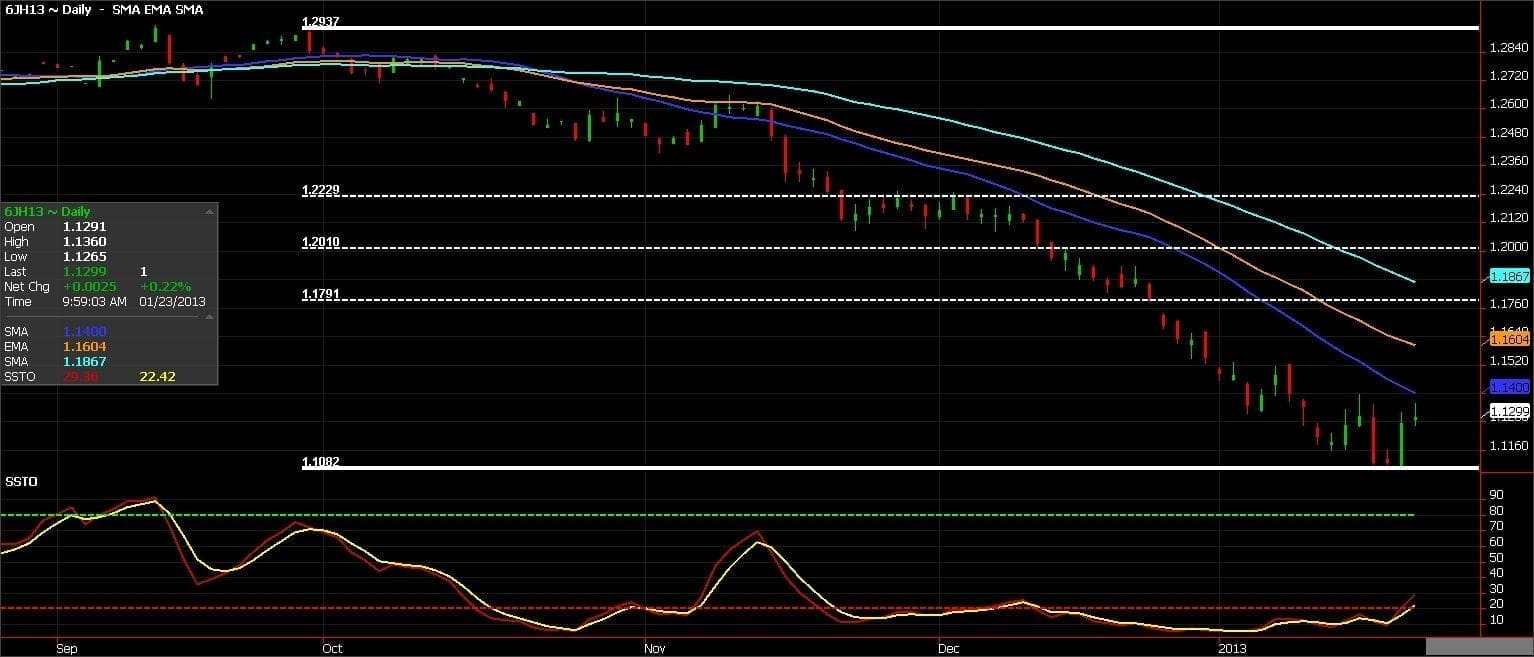Click the gray horizontal scrollbar thumb
1534x657 pixels.
[x=1479, y=647]
